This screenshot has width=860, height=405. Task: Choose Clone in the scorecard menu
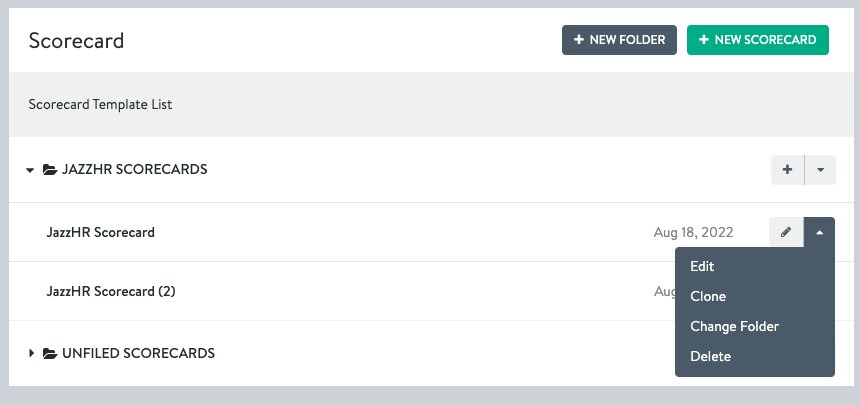click(708, 296)
